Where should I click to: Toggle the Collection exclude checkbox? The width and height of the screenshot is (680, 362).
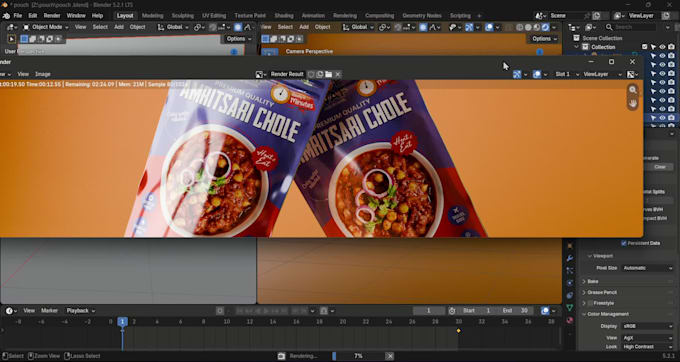point(644,47)
